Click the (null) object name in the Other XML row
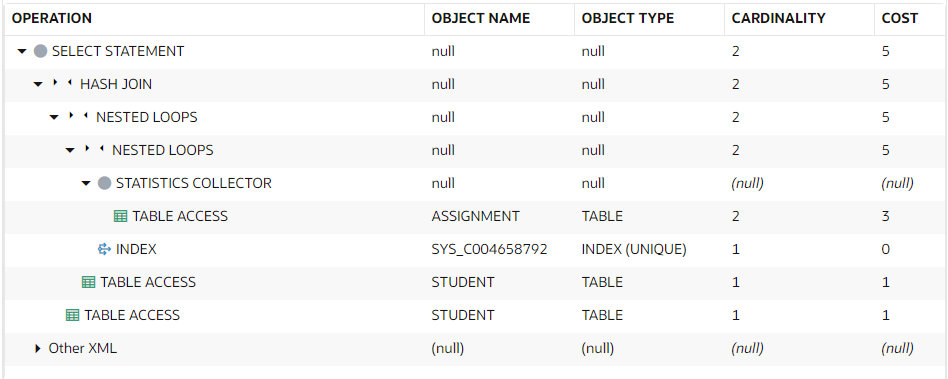Screen dimensions: 948x379 click(447, 348)
